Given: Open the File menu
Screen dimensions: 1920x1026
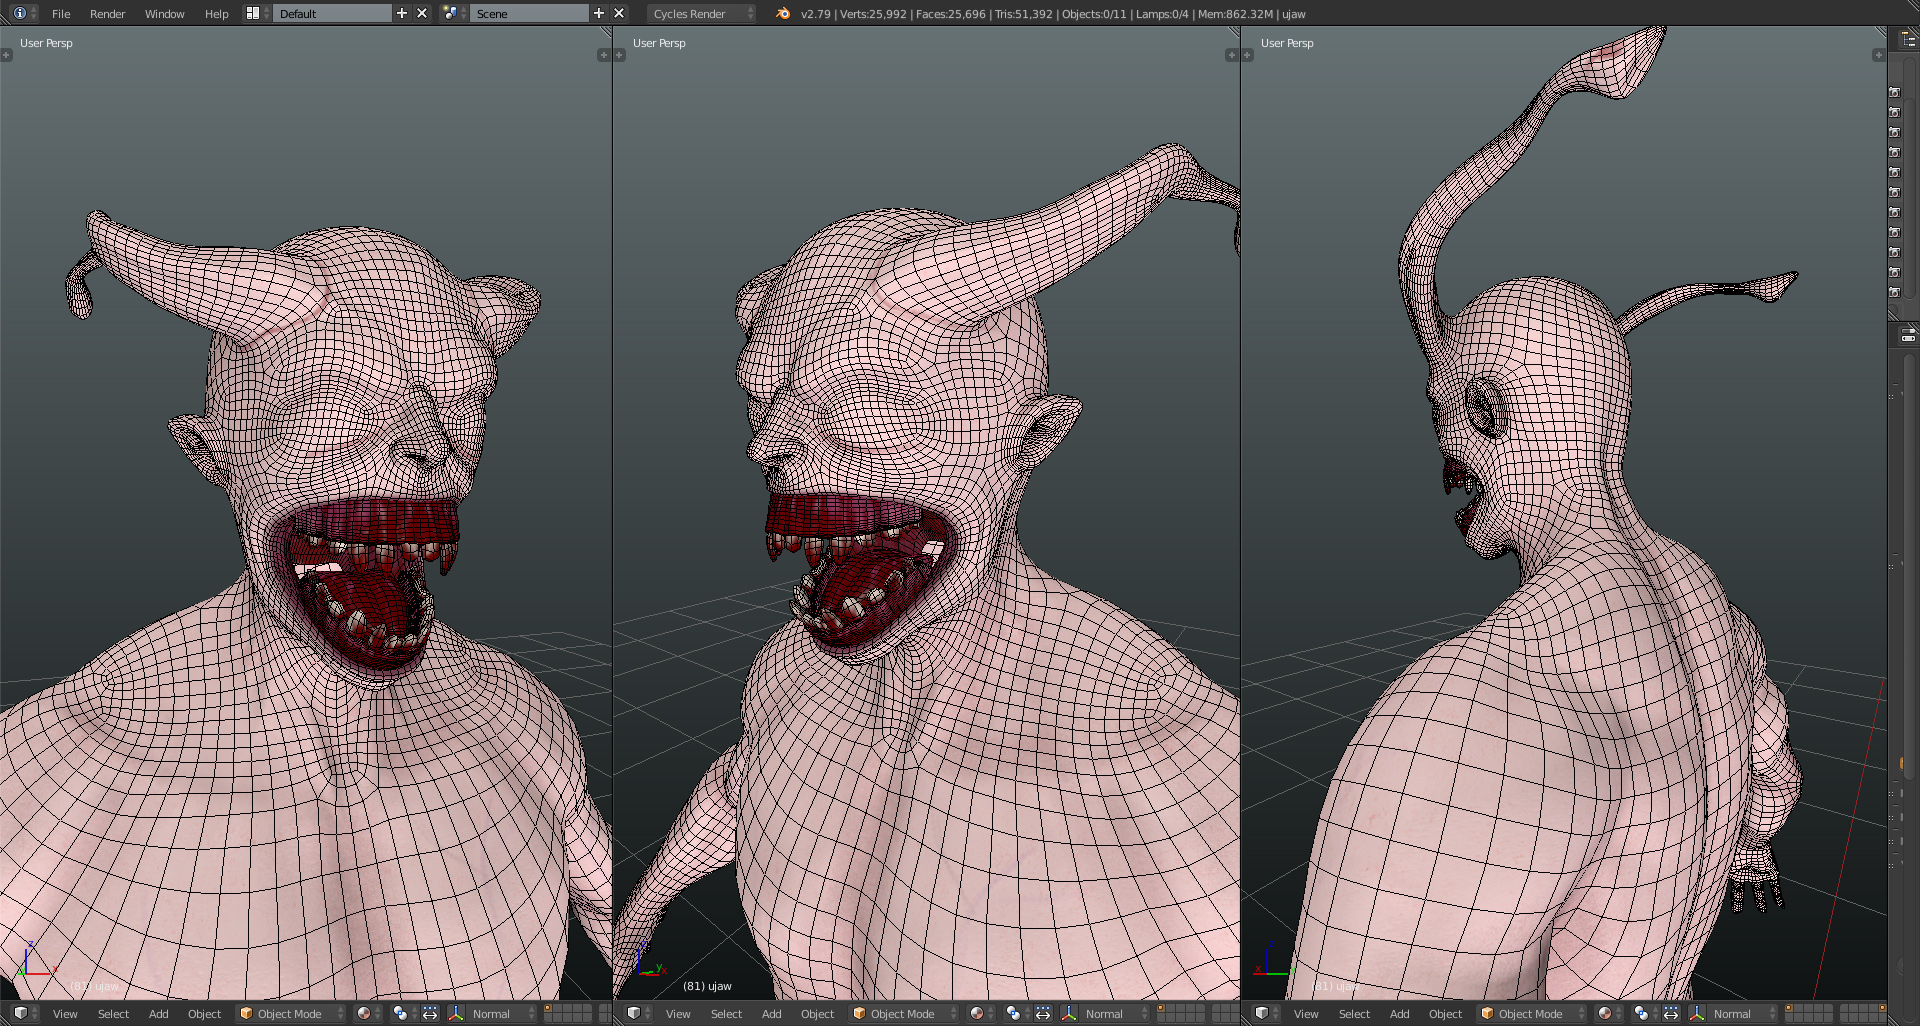Looking at the screenshot, I should pyautogui.click(x=61, y=14).
